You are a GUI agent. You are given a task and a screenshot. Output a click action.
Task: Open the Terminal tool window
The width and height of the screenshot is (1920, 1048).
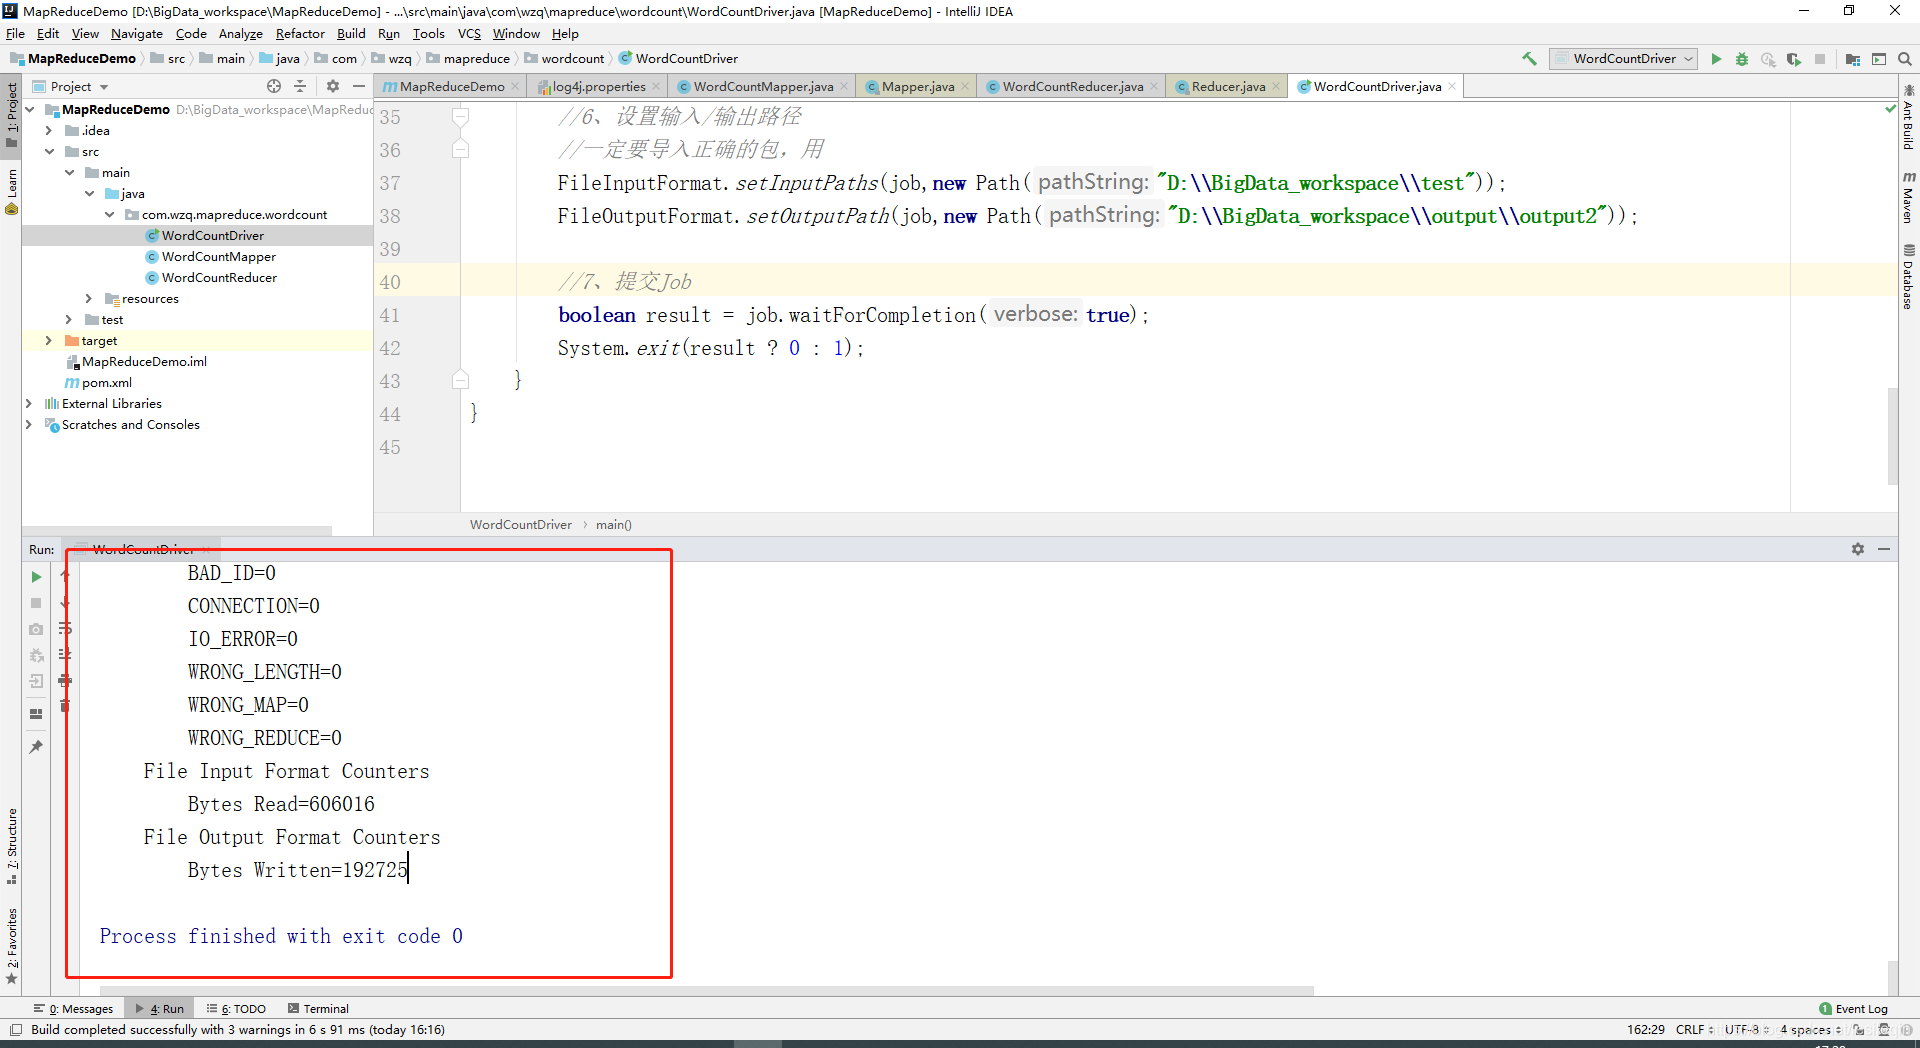point(318,1009)
